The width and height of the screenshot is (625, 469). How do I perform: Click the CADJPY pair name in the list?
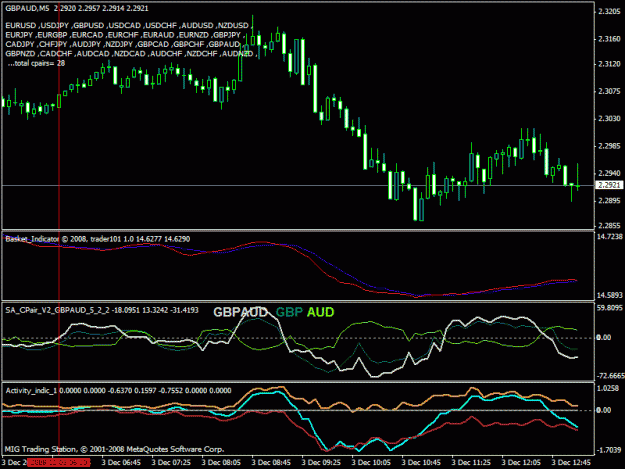click(x=20, y=44)
